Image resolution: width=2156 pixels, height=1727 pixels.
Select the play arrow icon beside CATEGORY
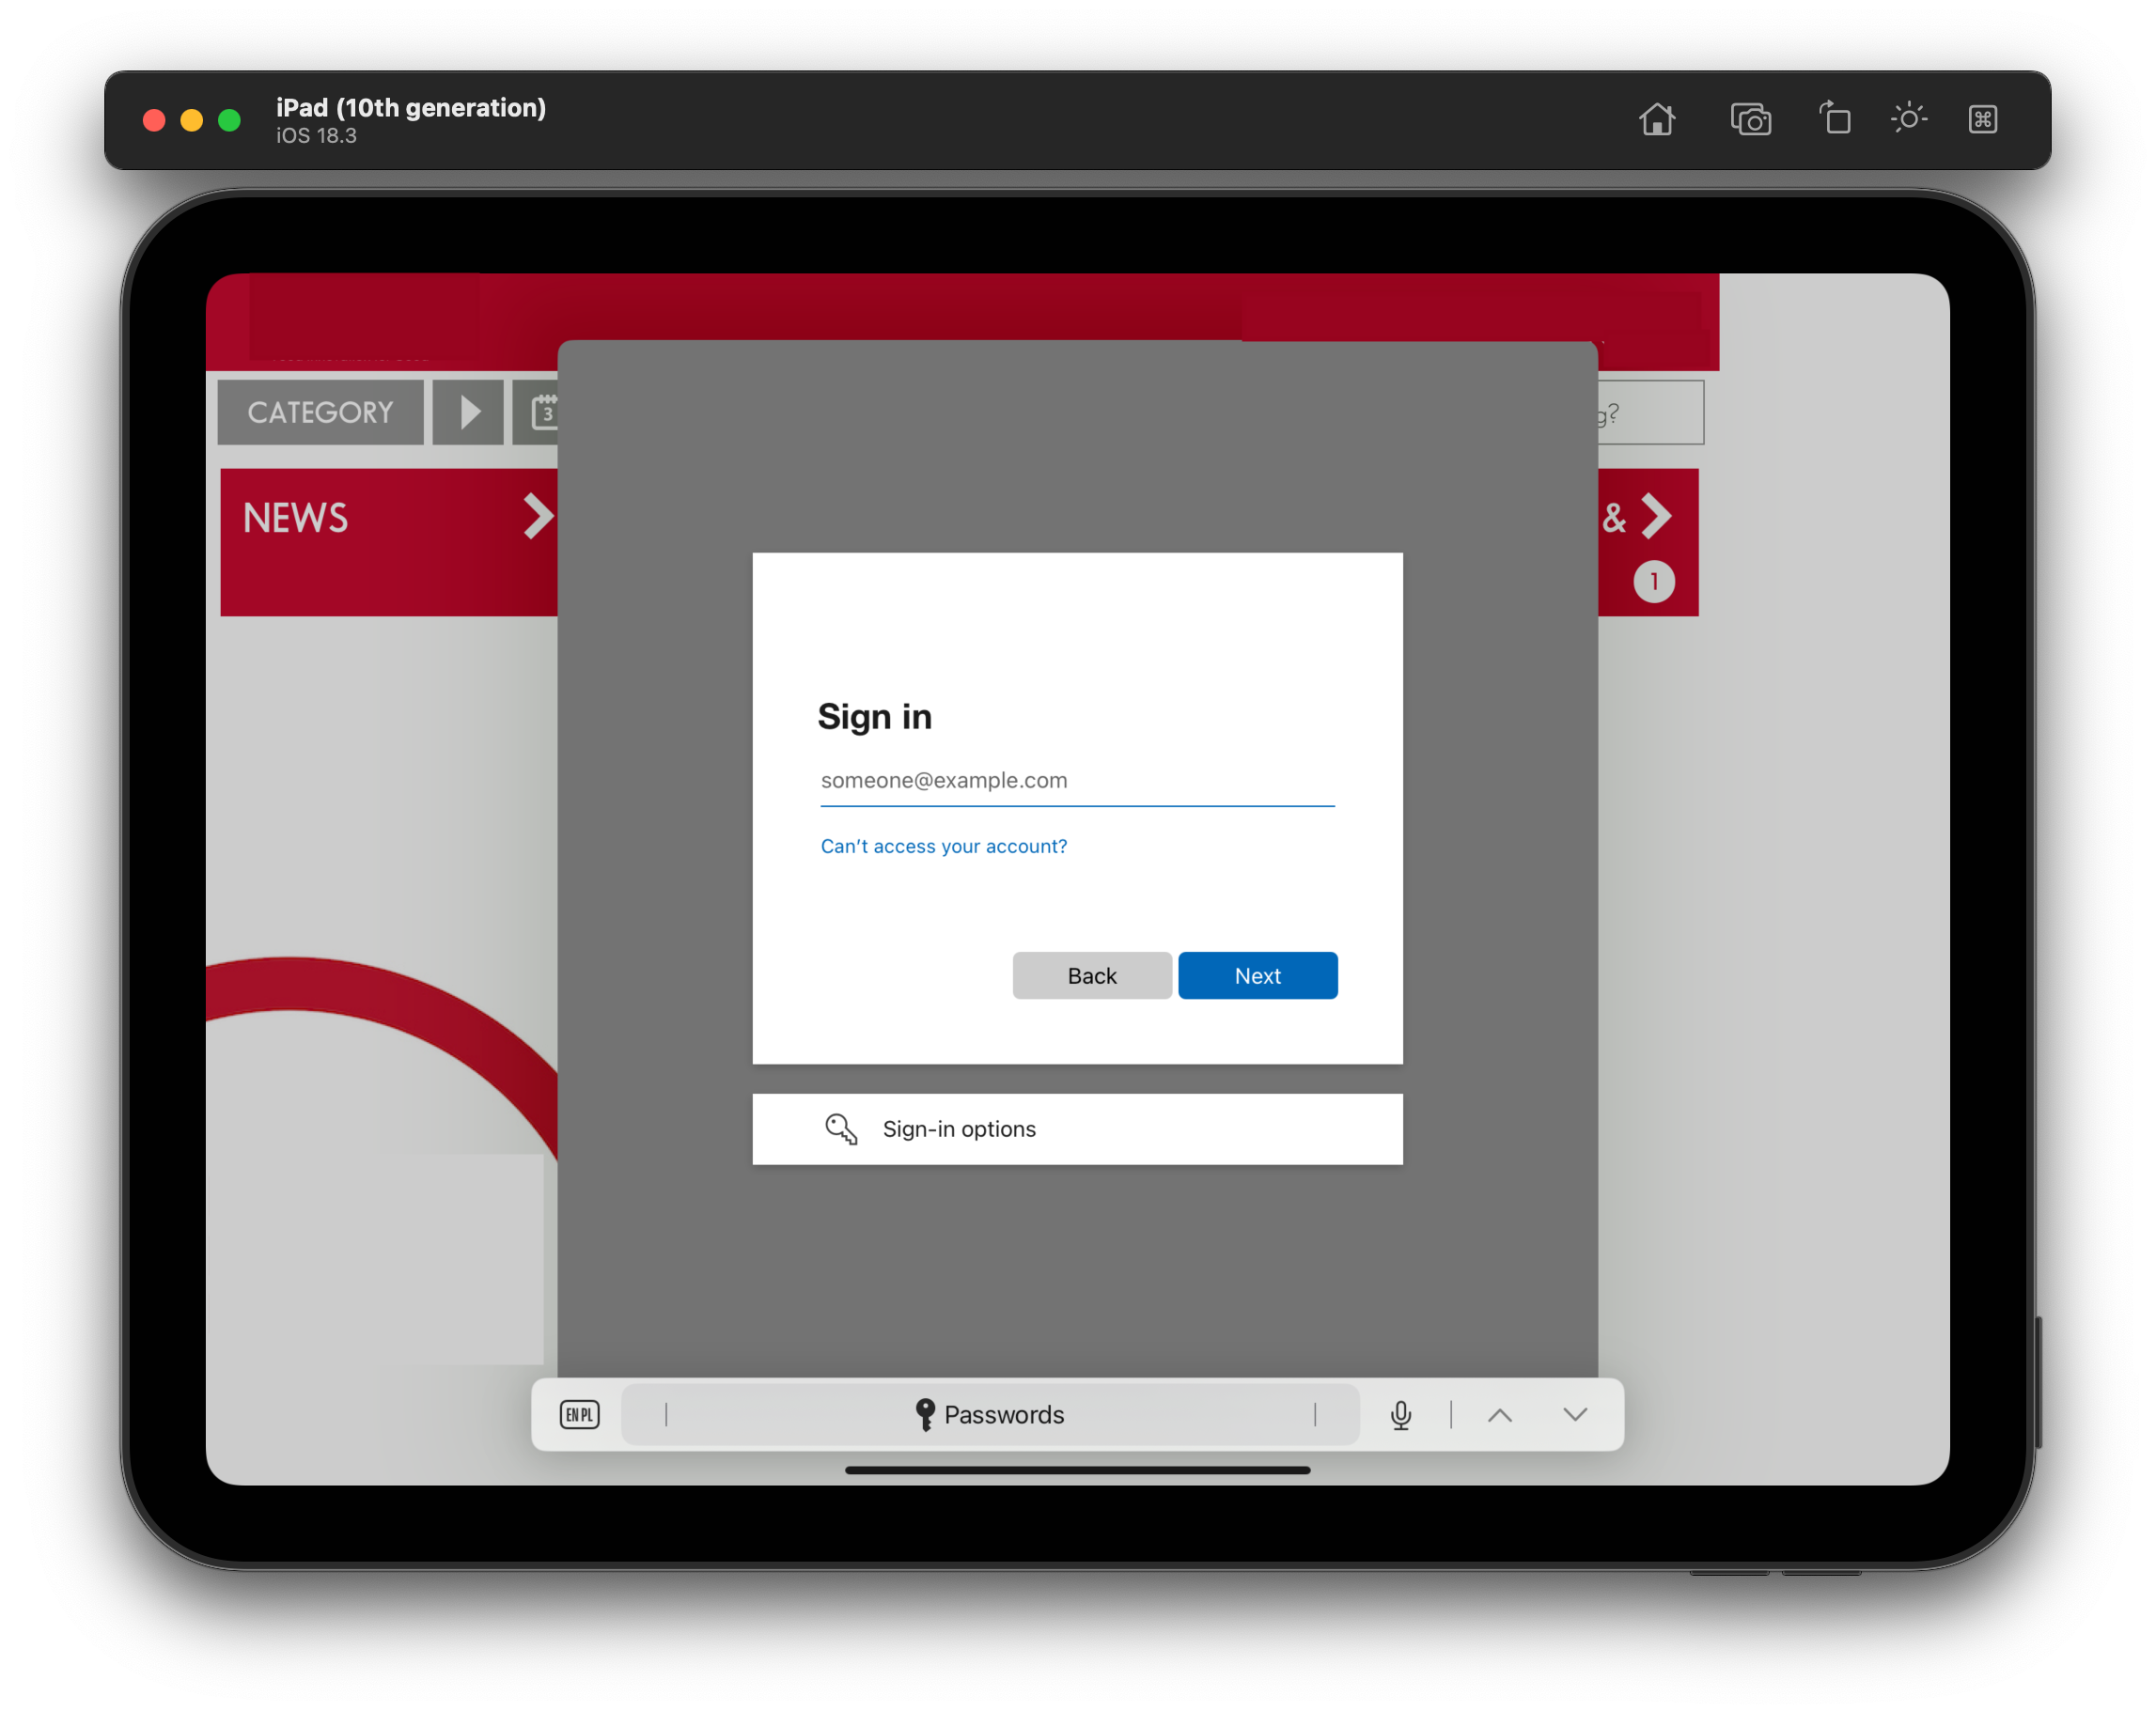467,412
